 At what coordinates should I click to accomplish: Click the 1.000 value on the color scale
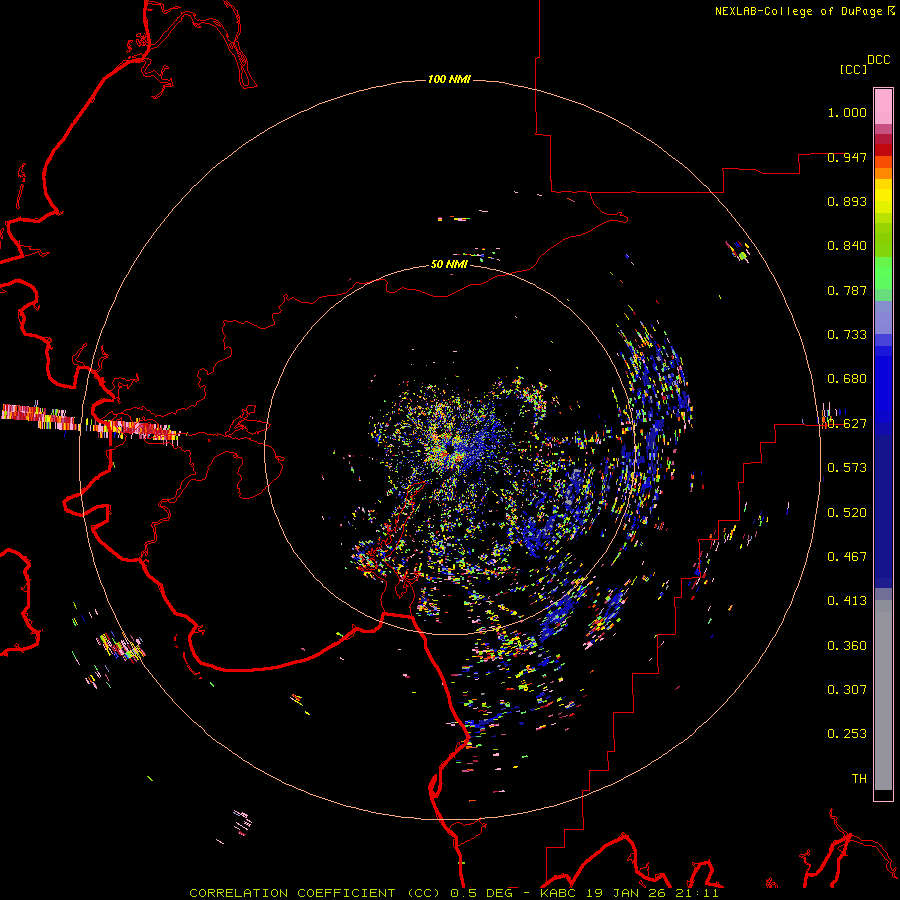[x=847, y=112]
